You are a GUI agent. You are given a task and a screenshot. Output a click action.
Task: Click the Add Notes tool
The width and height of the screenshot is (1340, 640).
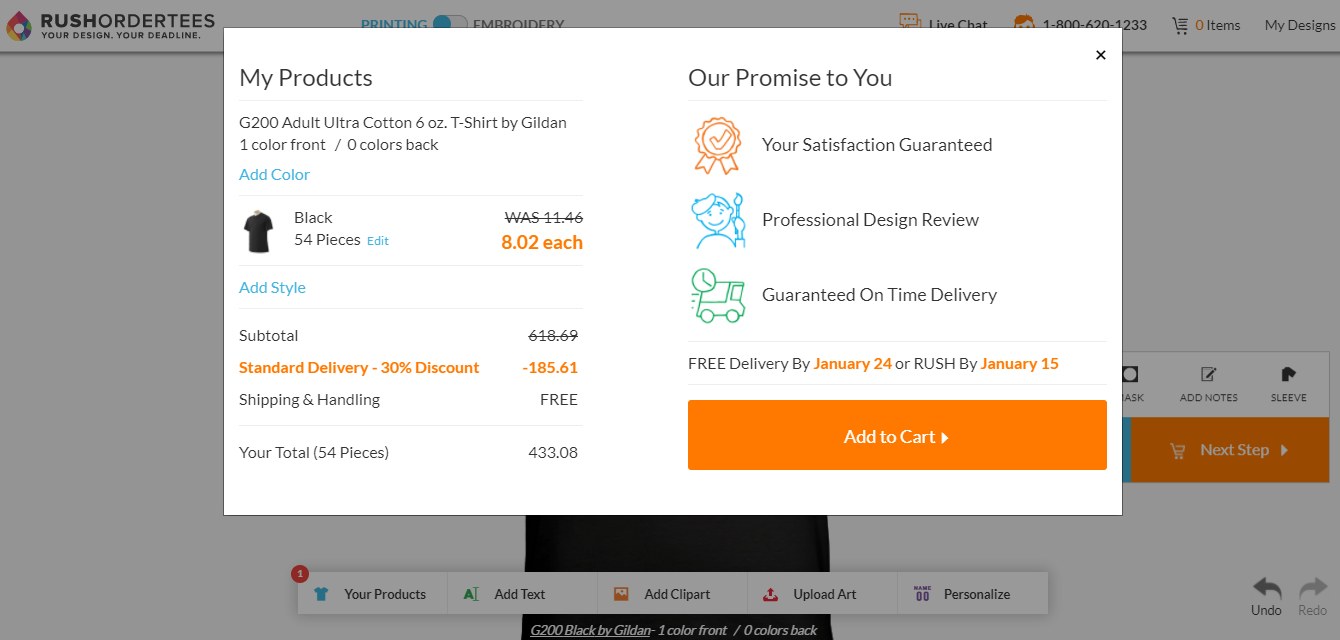click(x=1208, y=384)
